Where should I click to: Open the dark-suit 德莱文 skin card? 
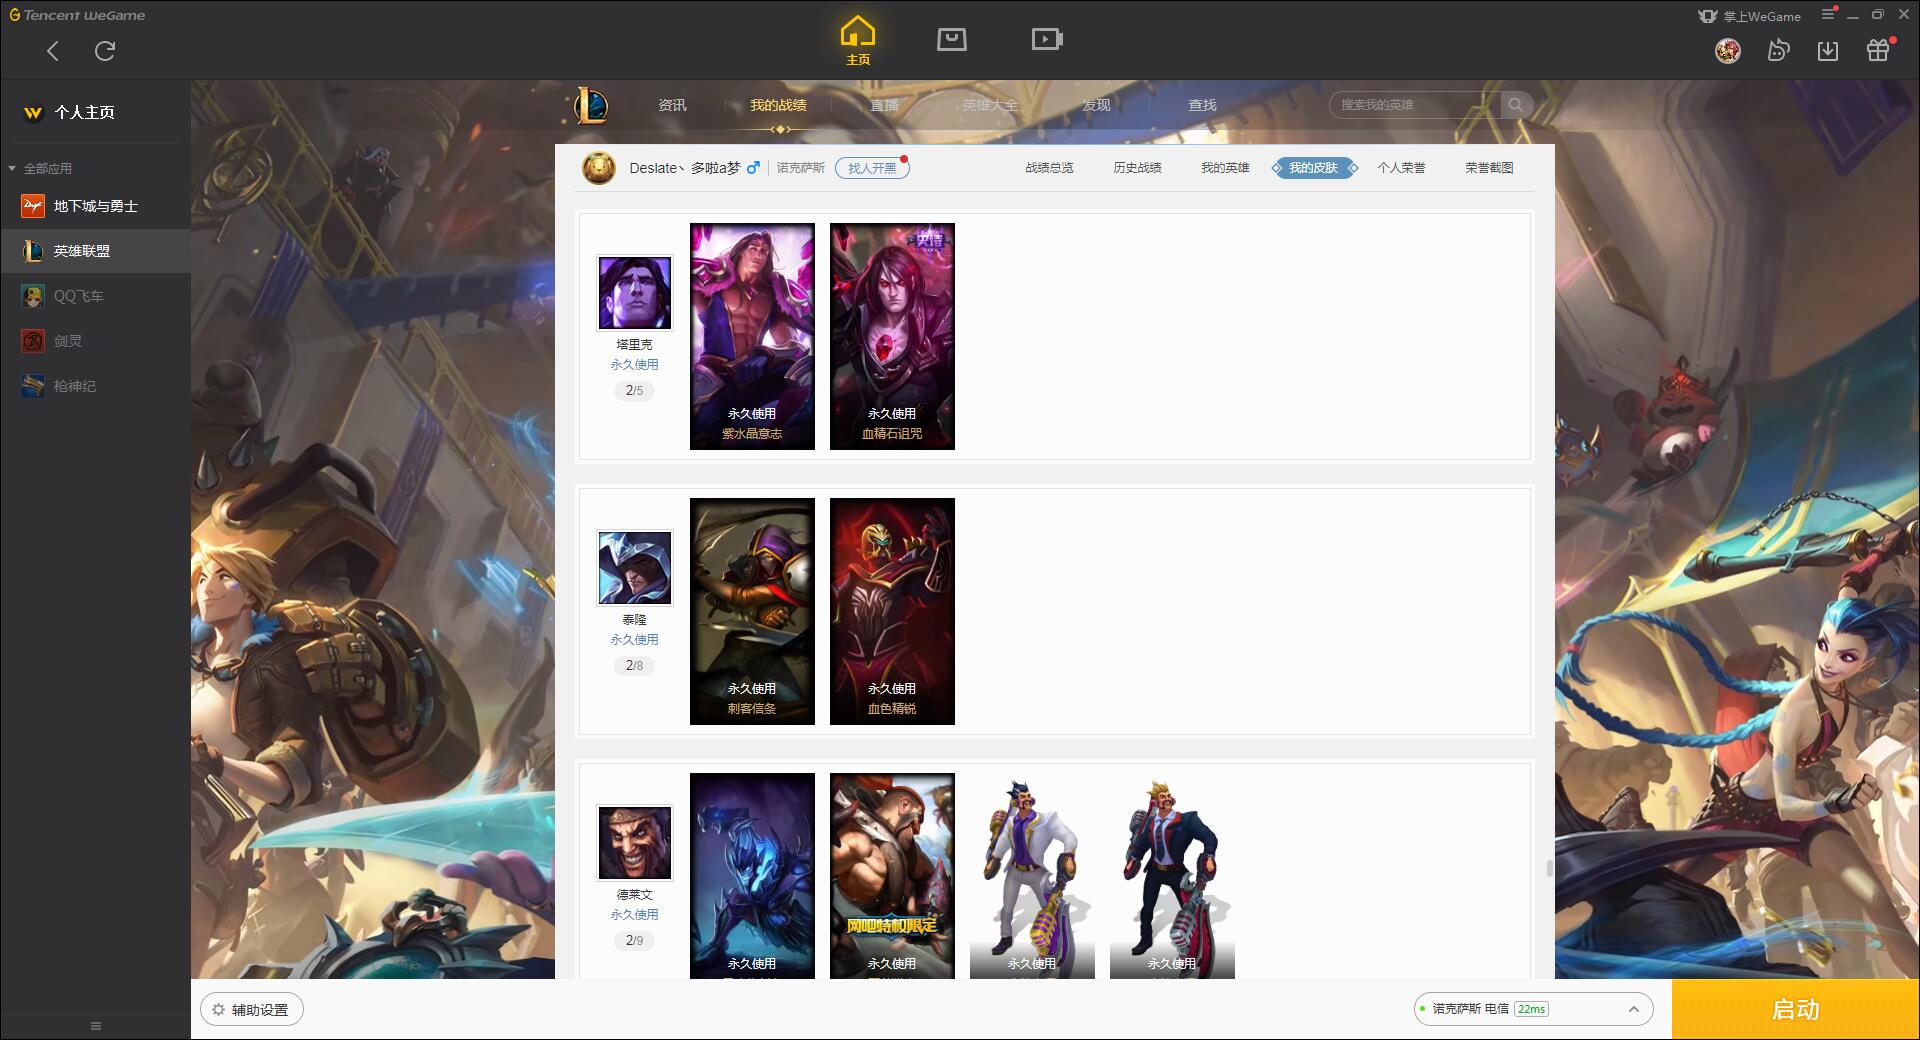1172,876
